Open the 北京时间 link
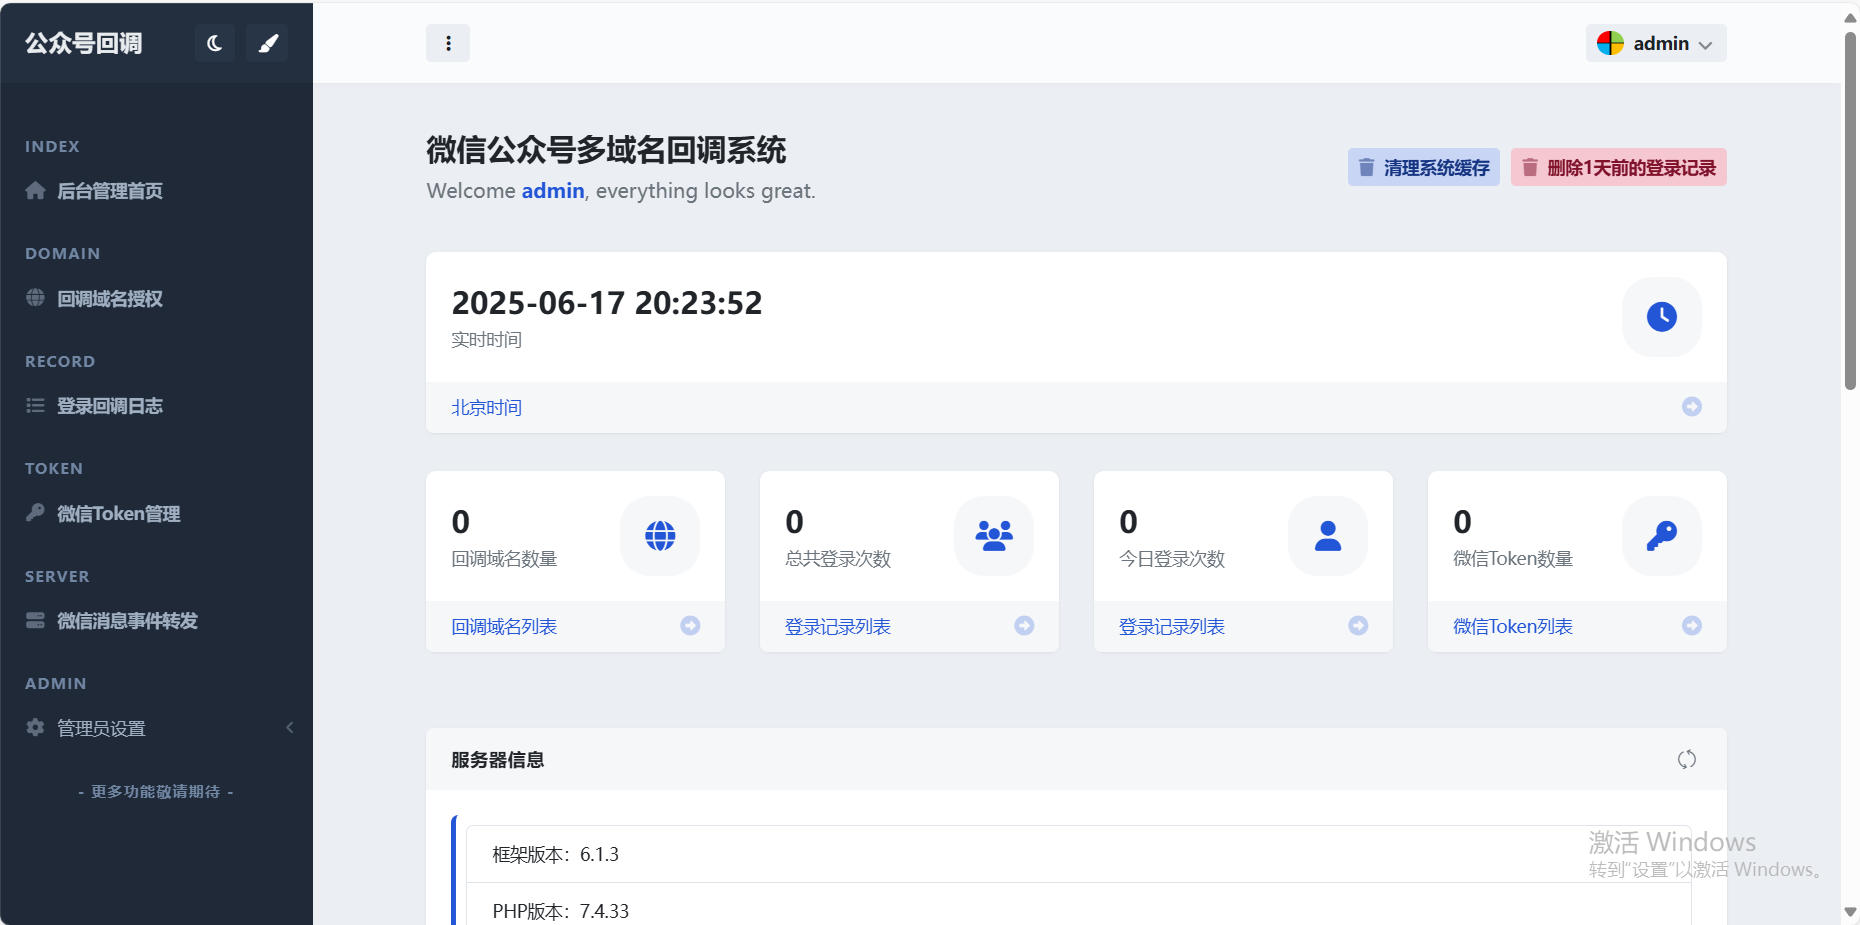 pos(487,407)
